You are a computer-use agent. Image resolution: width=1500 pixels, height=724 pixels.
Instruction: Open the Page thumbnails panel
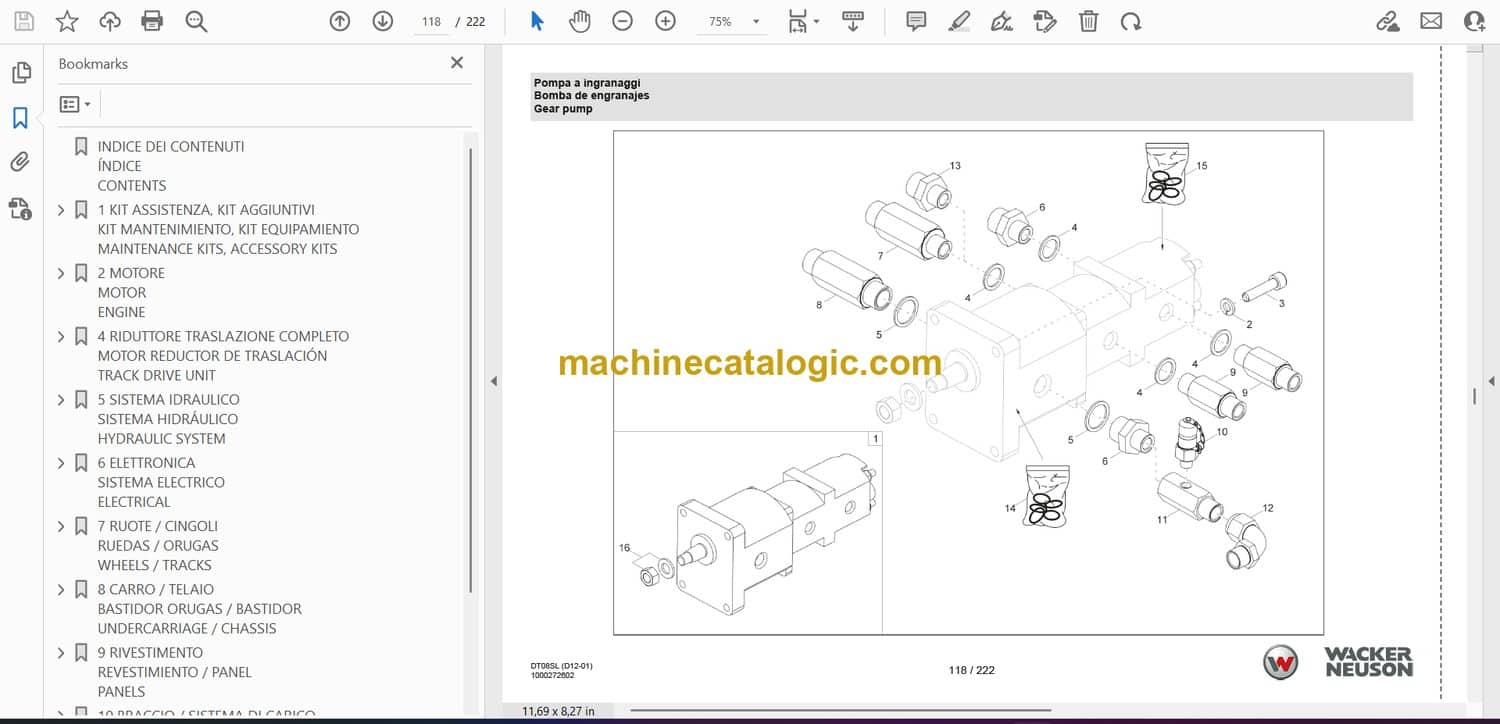(x=20, y=73)
